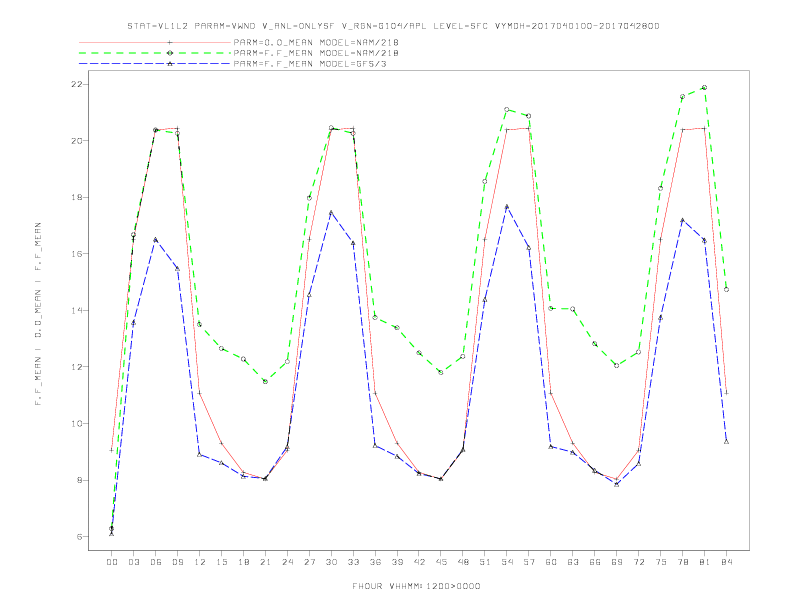This screenshot has width=792, height=612.
Task: Click the circle marker on green legend line
Action: [170, 53]
